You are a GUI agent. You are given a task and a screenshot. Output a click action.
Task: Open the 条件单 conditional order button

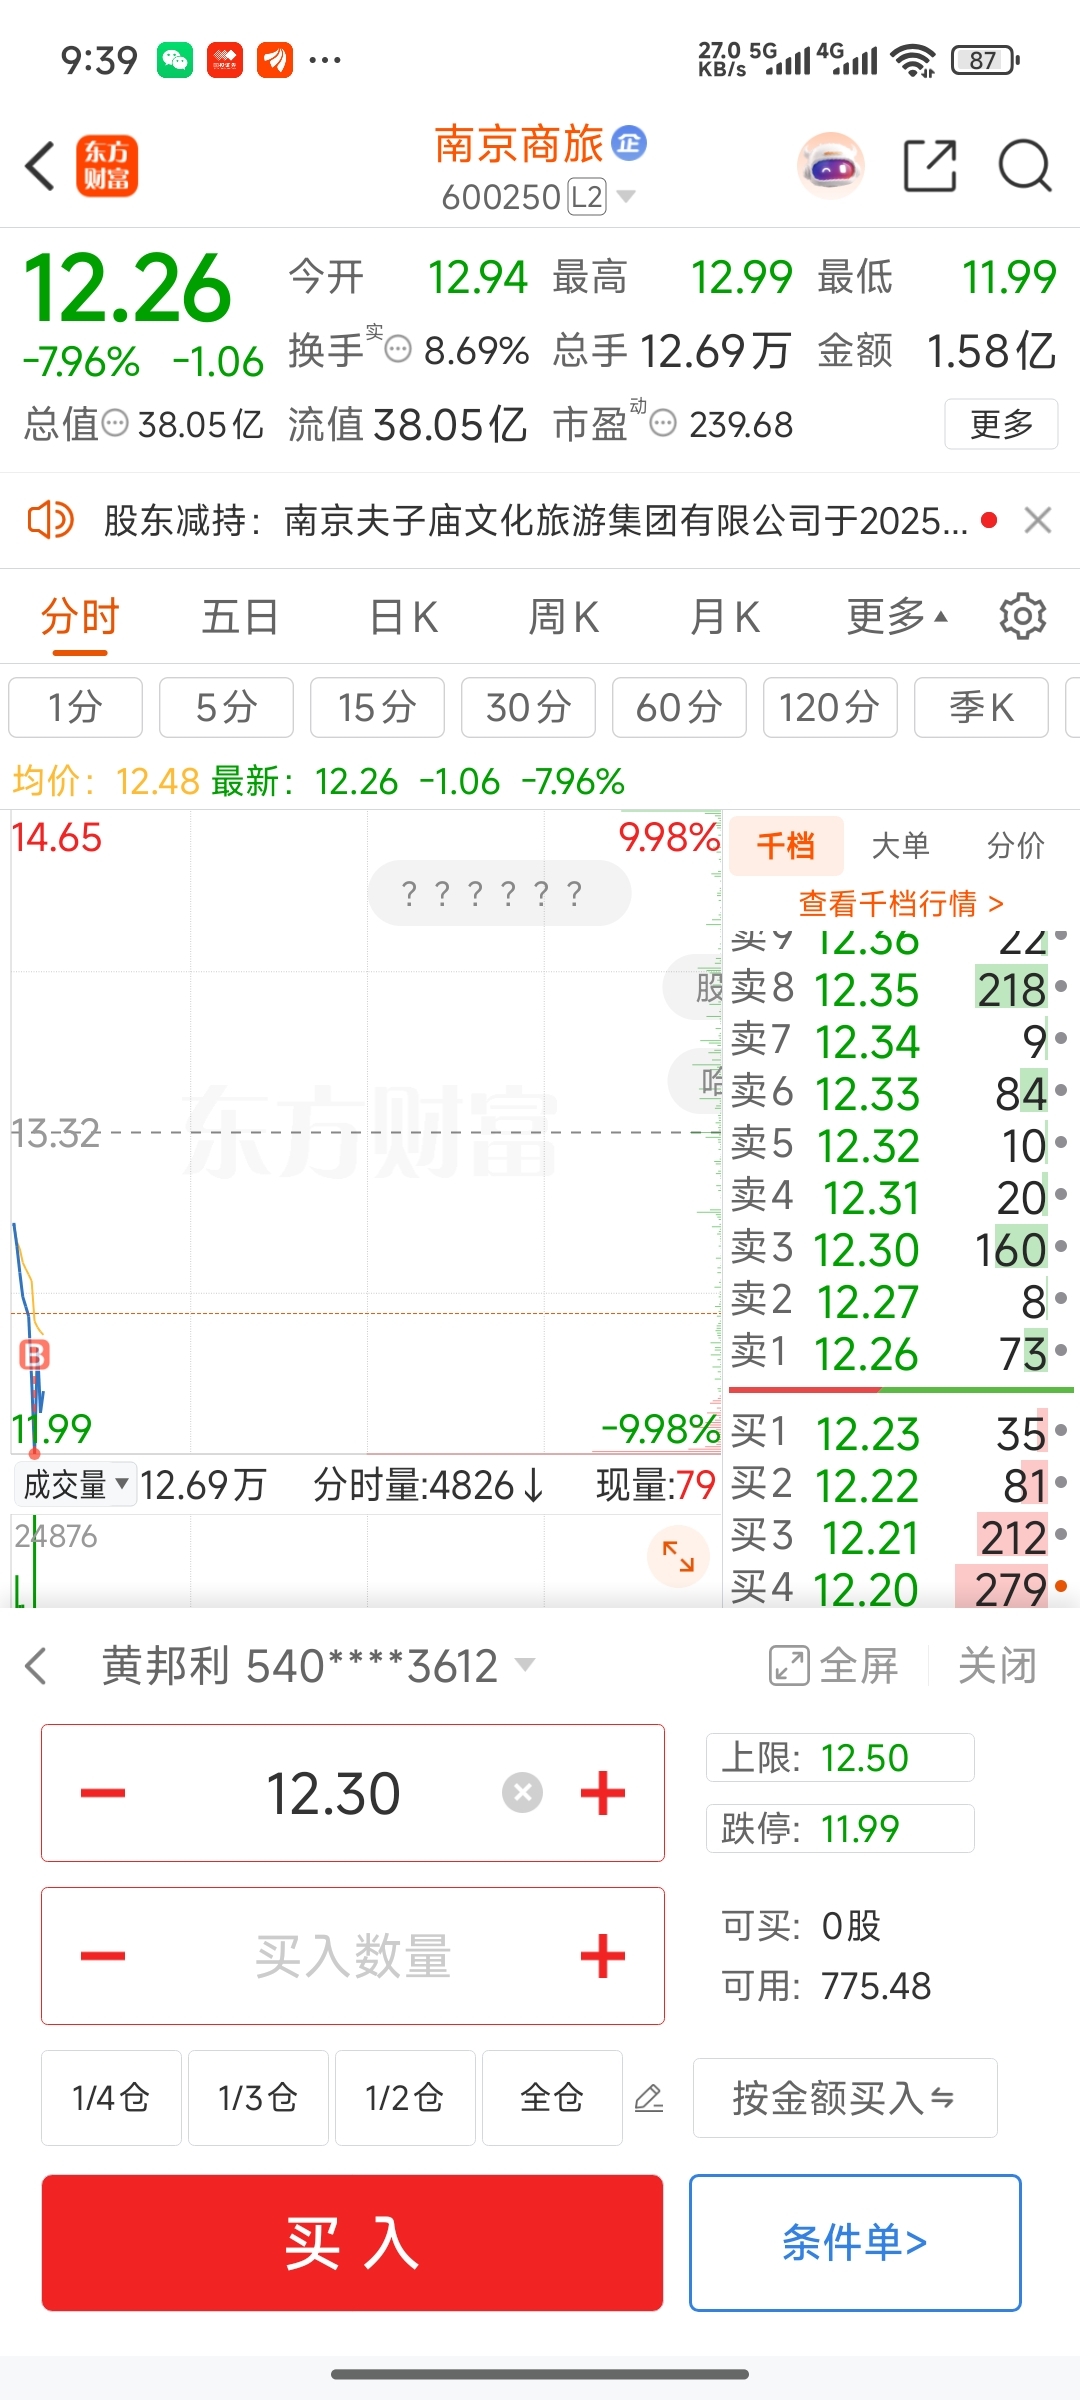[855, 2242]
